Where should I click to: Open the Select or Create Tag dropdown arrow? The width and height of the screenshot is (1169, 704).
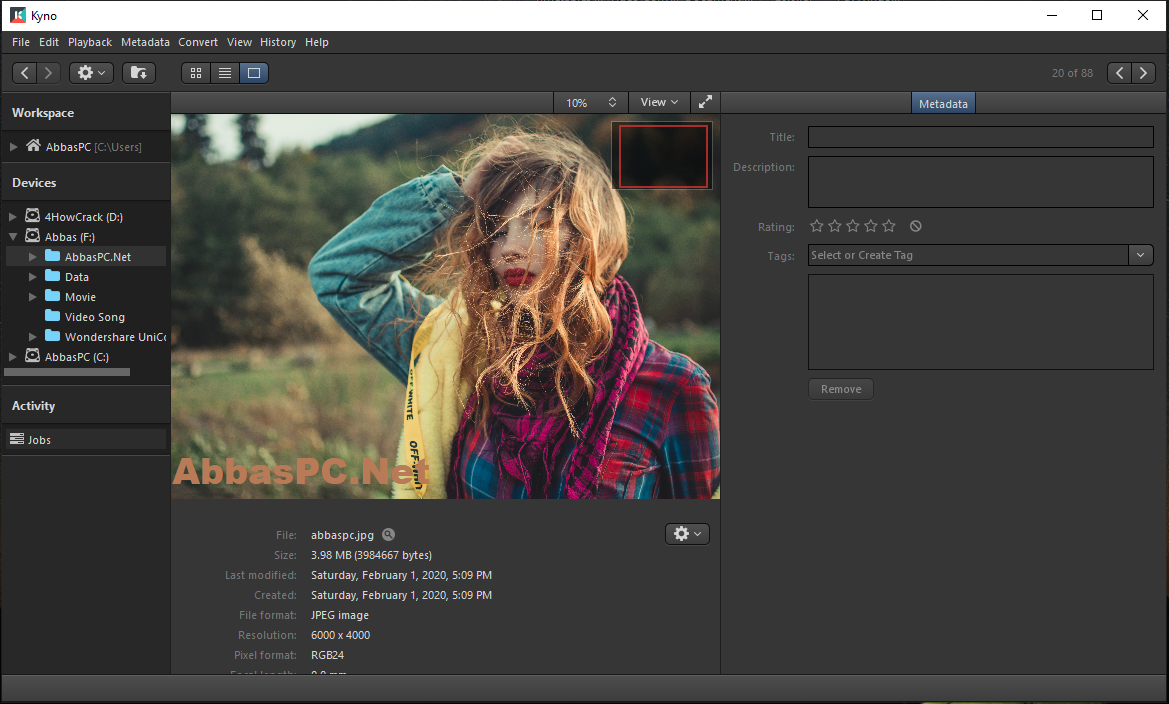[1141, 255]
